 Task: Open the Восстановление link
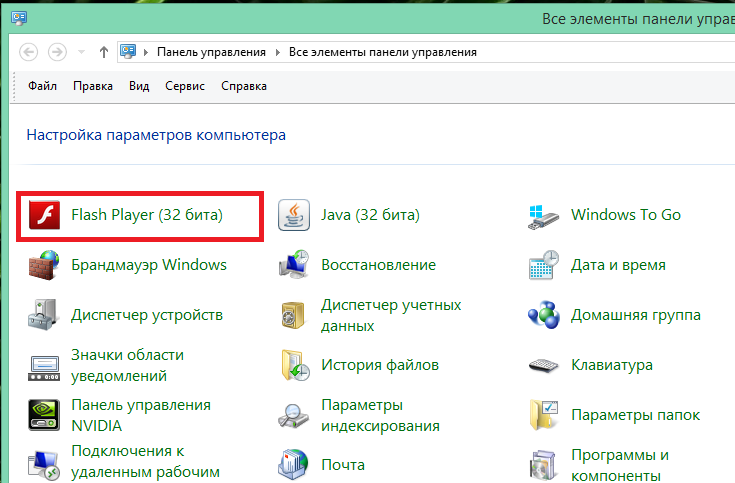click(379, 265)
